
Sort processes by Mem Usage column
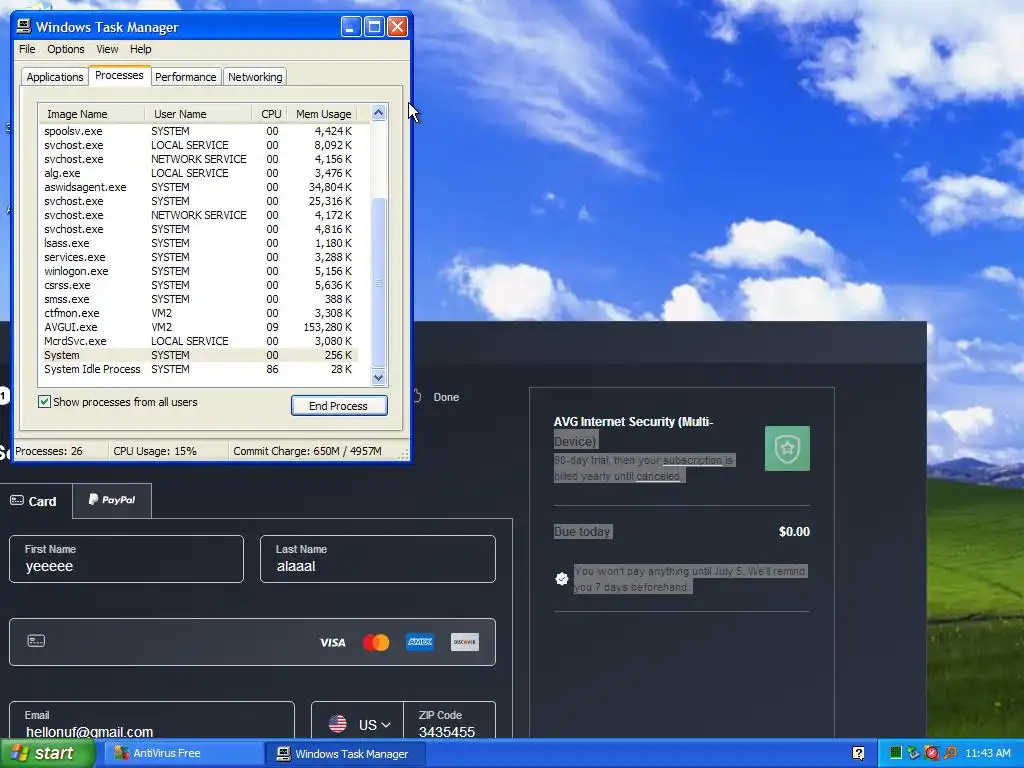(323, 114)
